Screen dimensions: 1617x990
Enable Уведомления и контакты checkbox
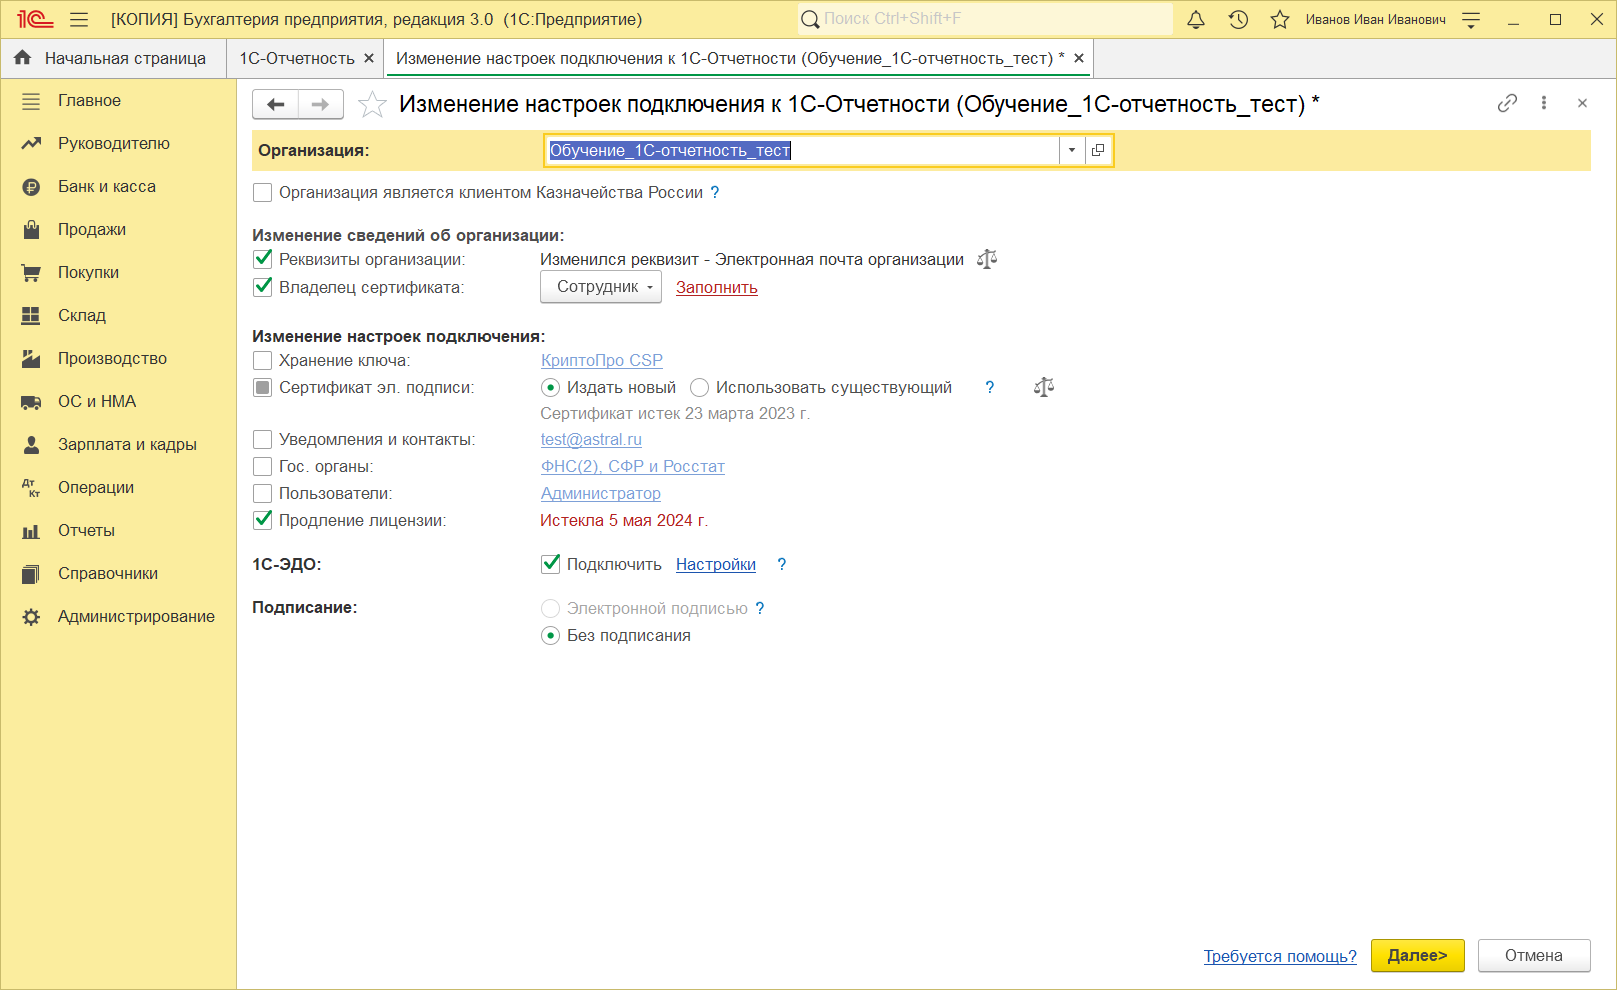coord(263,439)
